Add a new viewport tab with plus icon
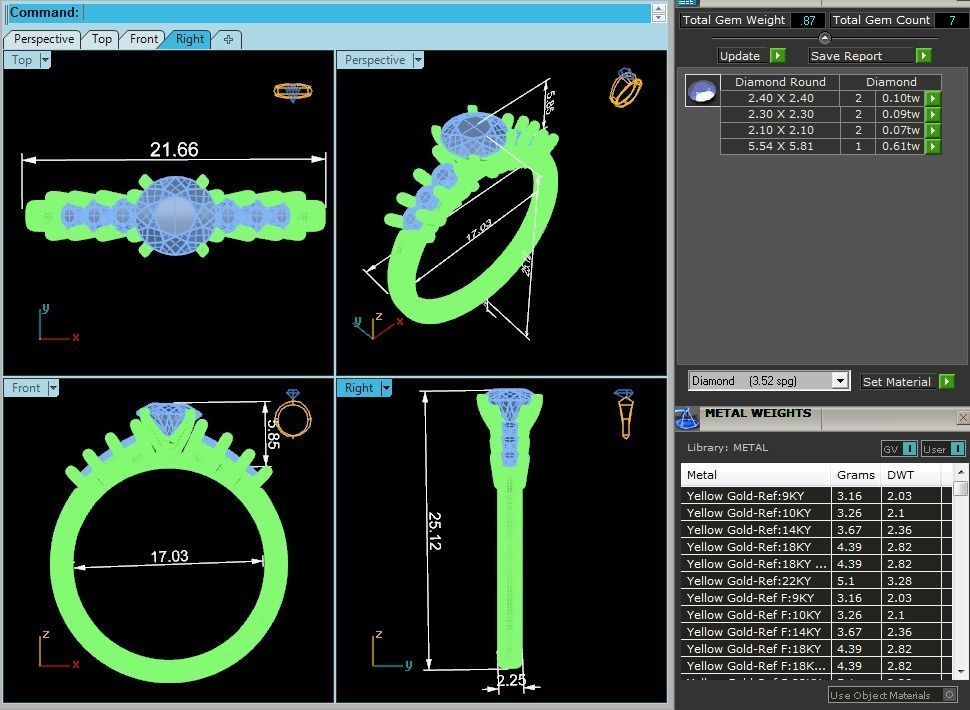 click(228, 39)
